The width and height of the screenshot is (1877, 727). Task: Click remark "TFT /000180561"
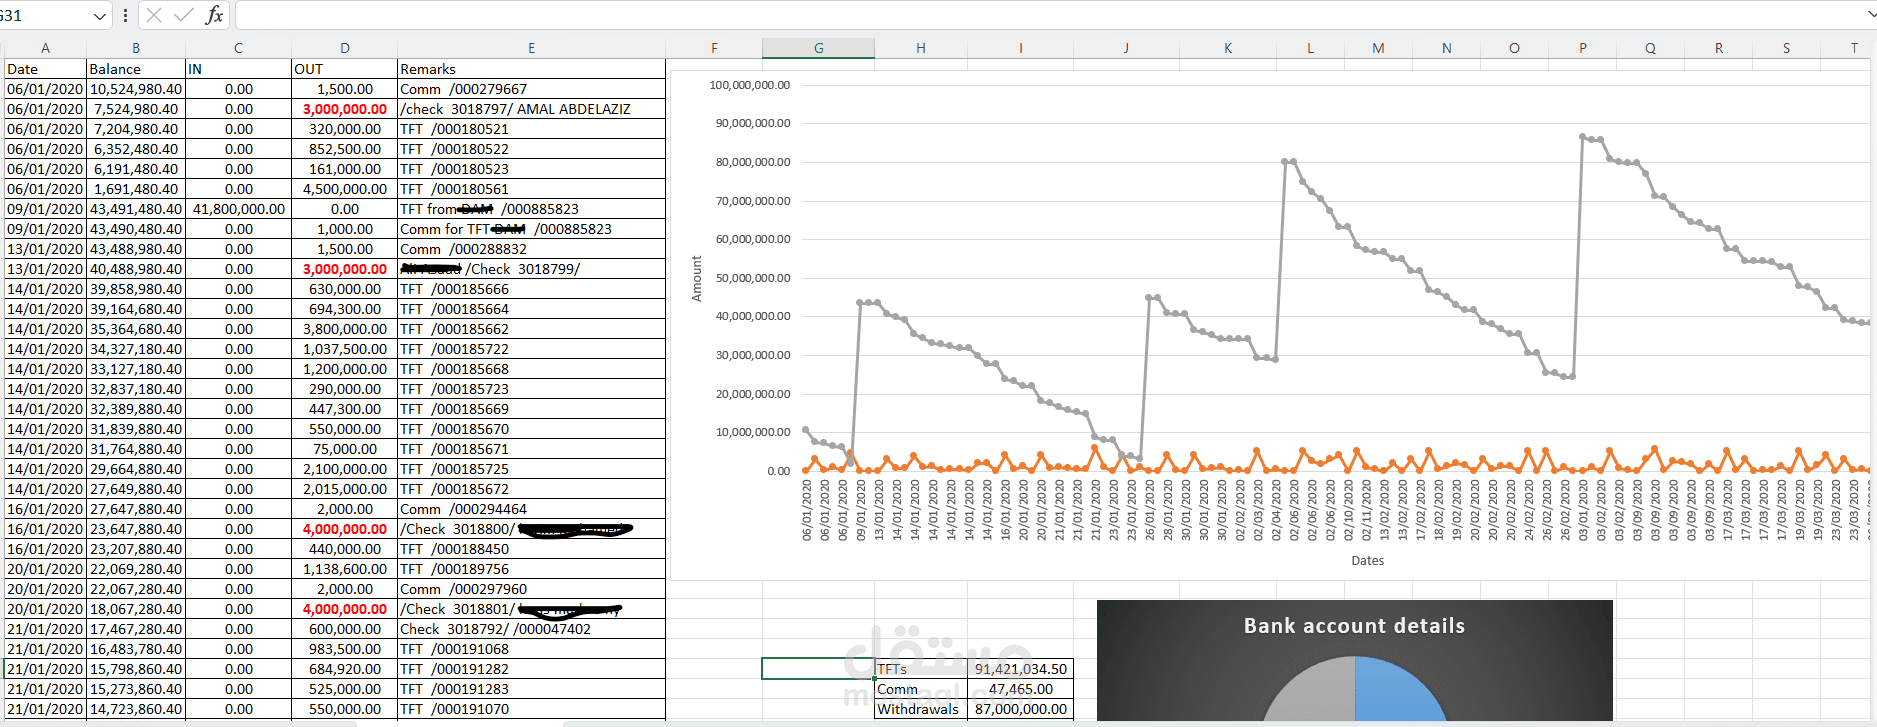coord(531,189)
